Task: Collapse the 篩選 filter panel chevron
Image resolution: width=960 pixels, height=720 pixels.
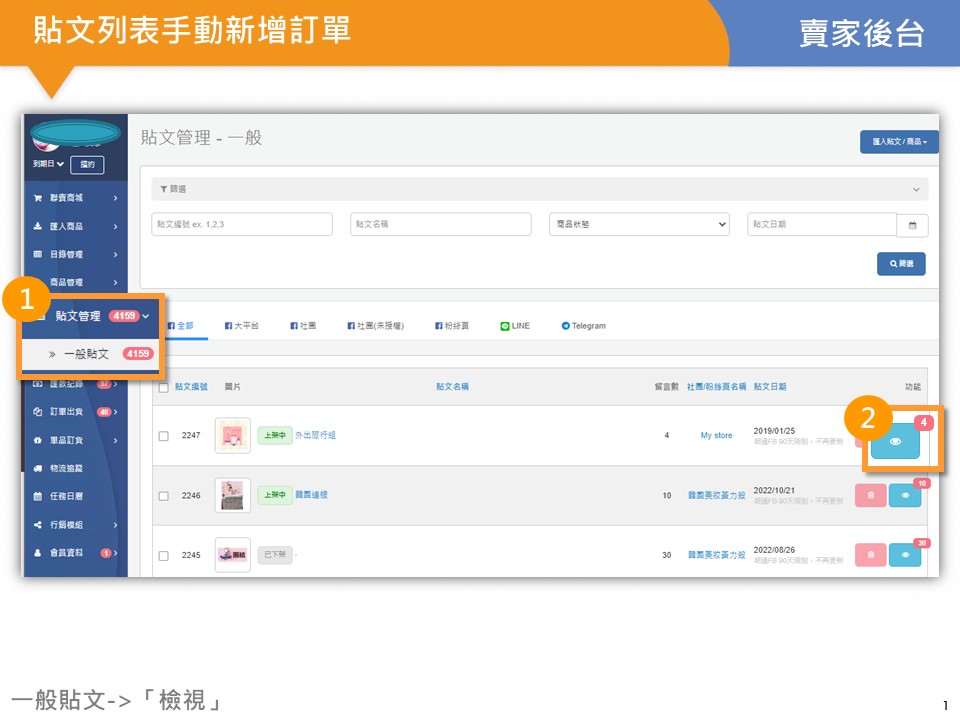Action: 916,189
